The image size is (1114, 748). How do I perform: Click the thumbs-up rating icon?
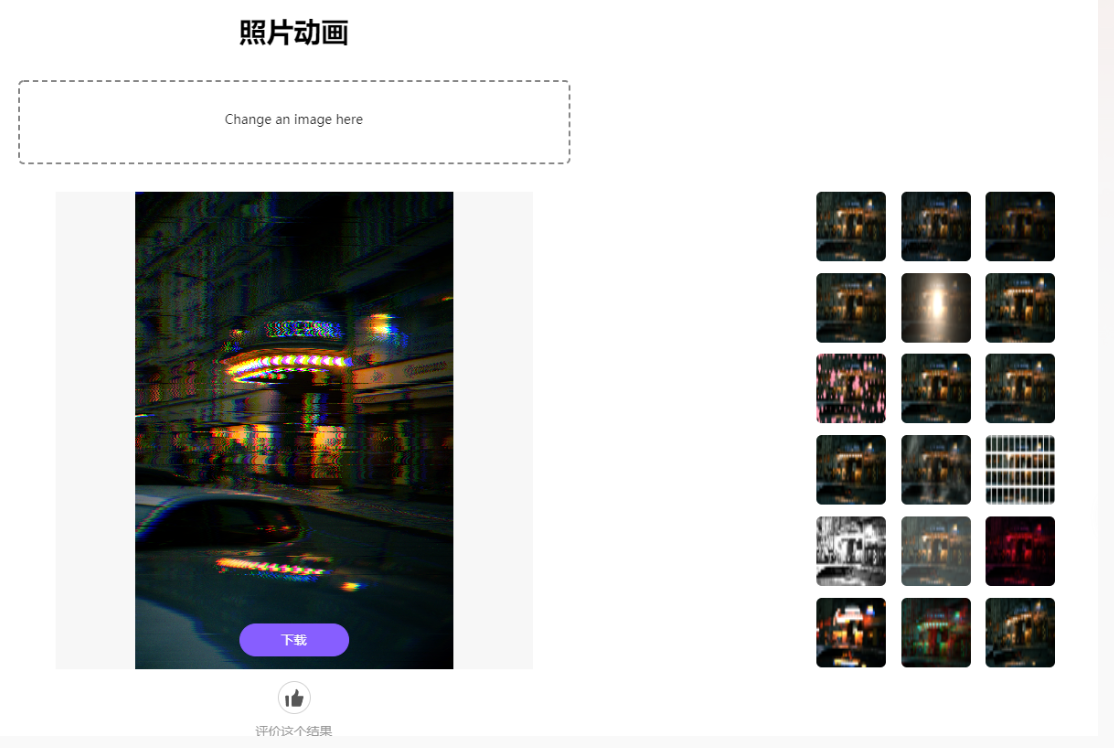[x=294, y=698]
